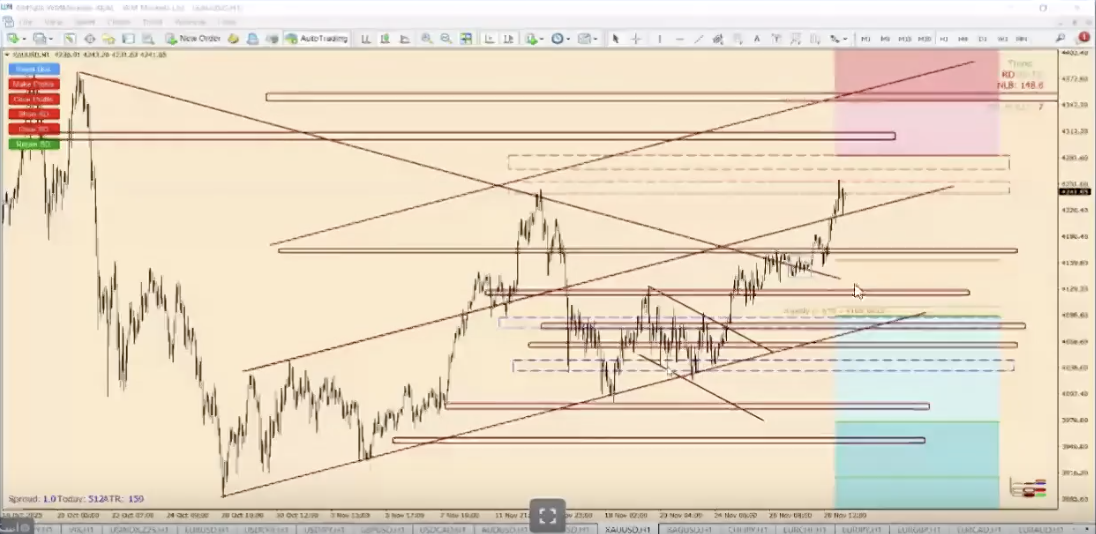Switch chart to M1 timeframe
Screen dimensions: 1096x534
pyautogui.click(x=866, y=39)
